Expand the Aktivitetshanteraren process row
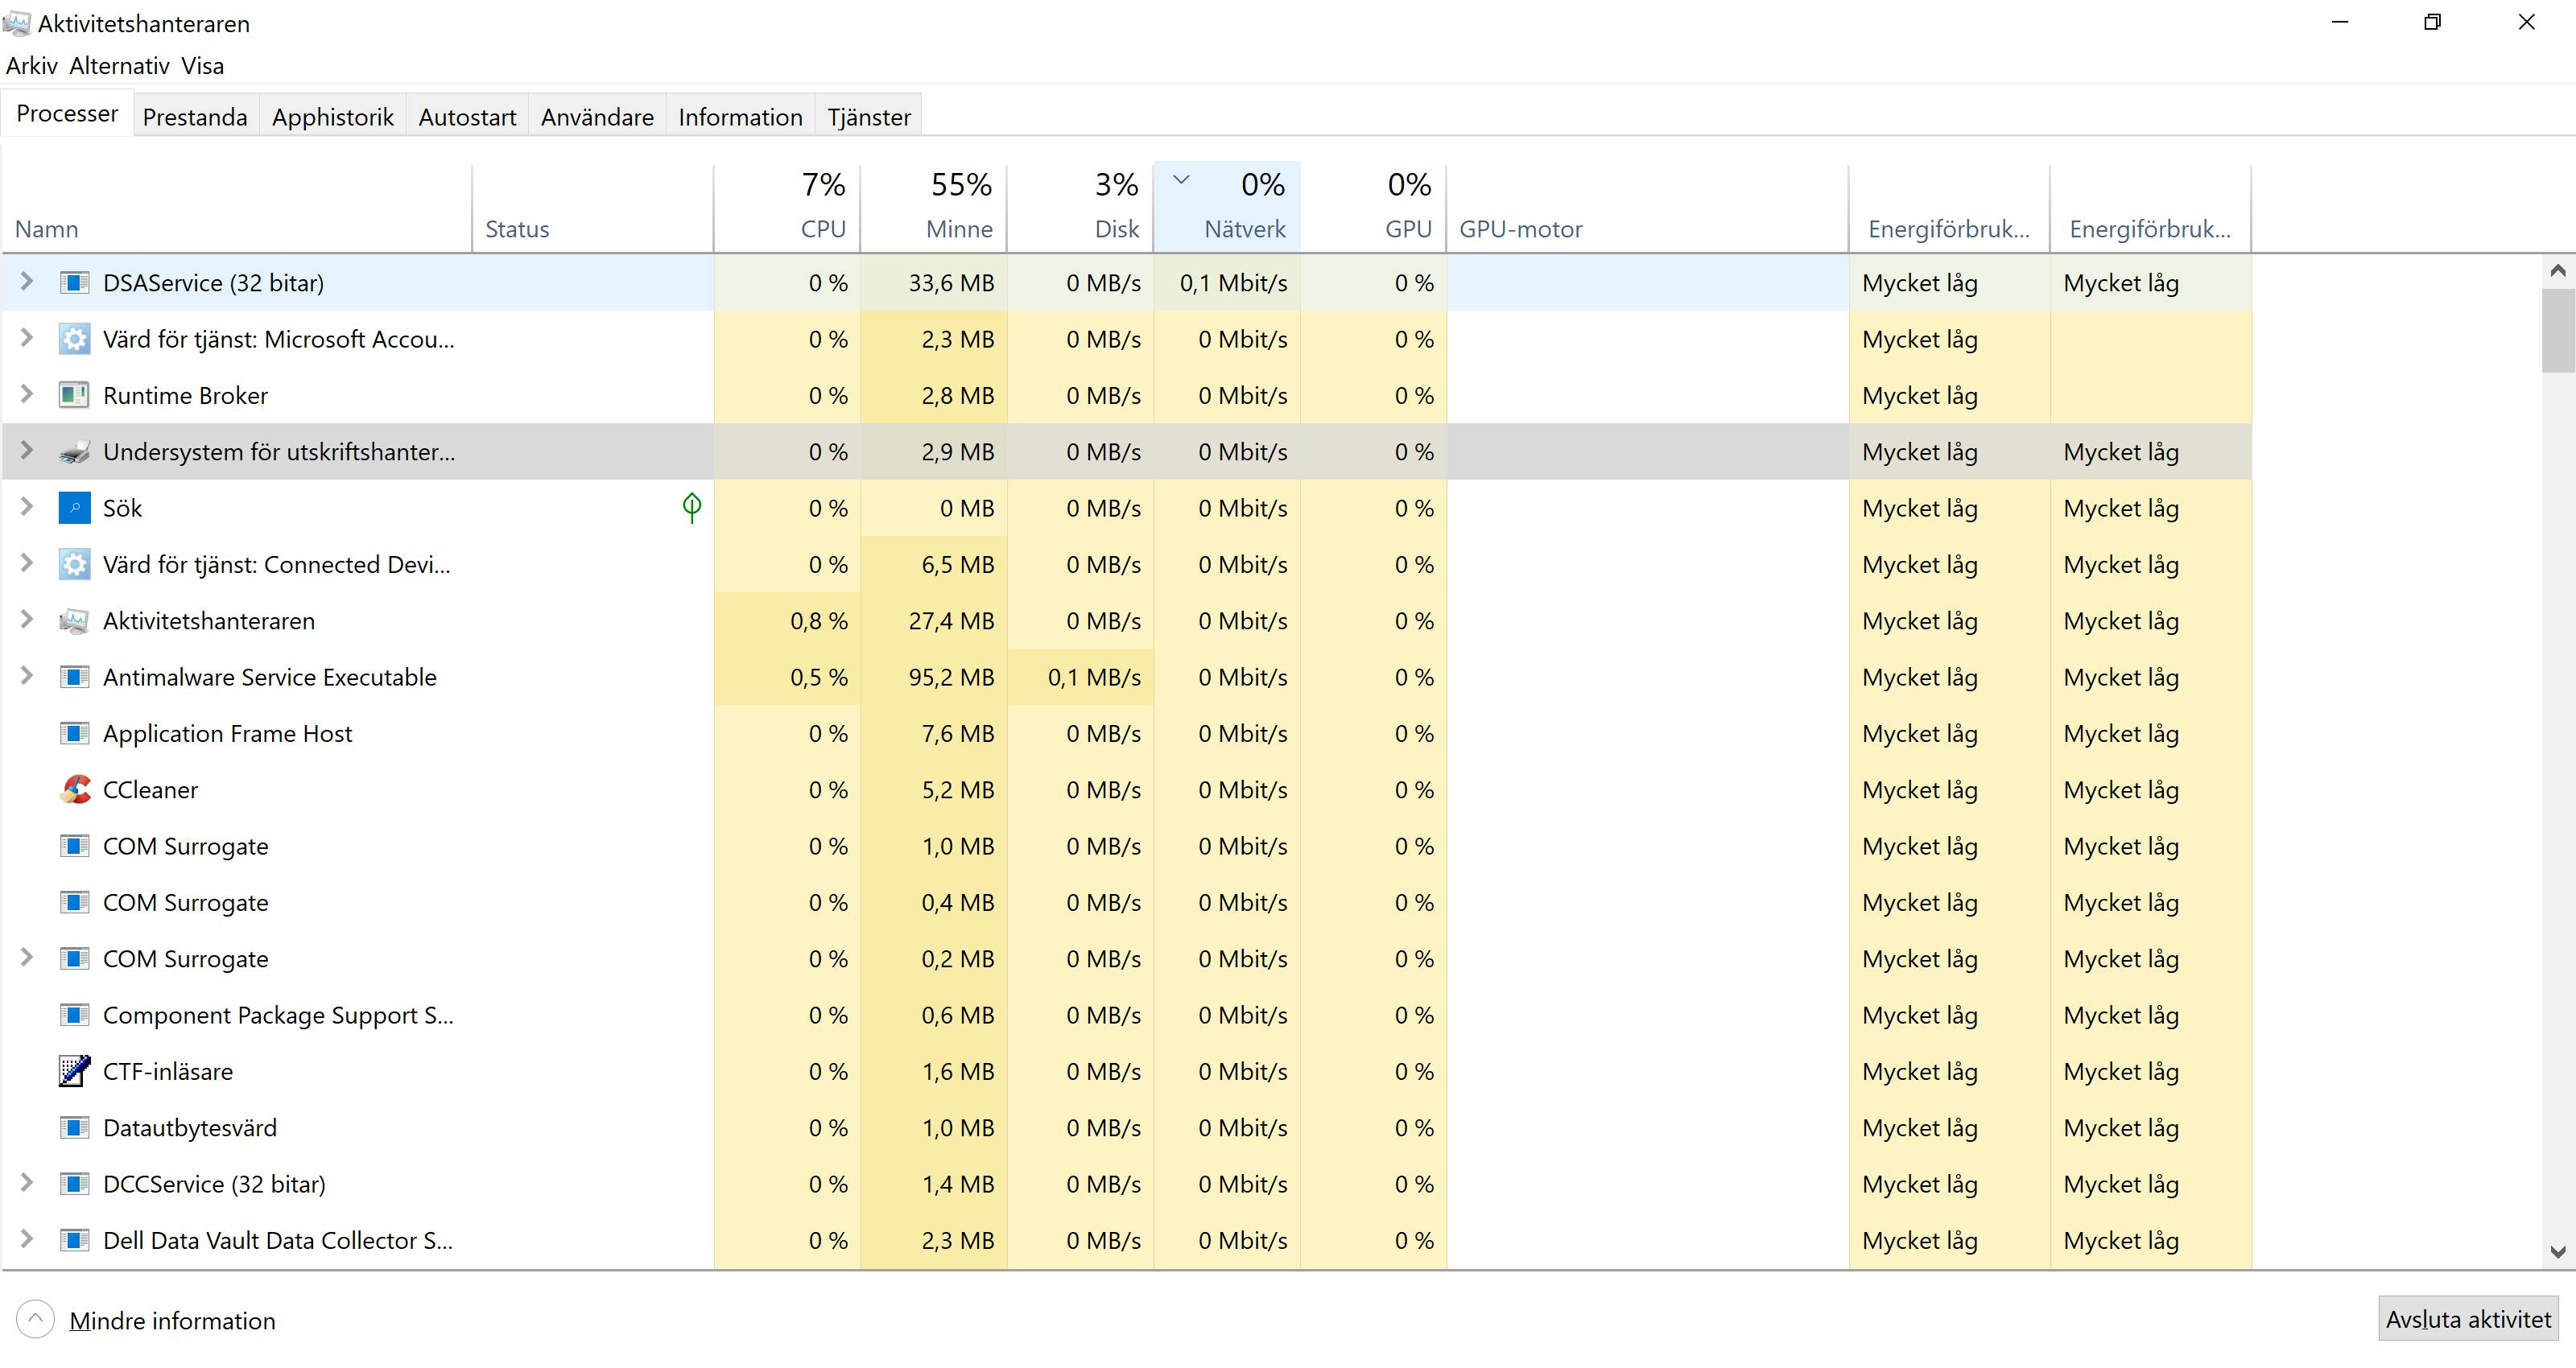The width and height of the screenshot is (2576, 1368). coord(27,620)
